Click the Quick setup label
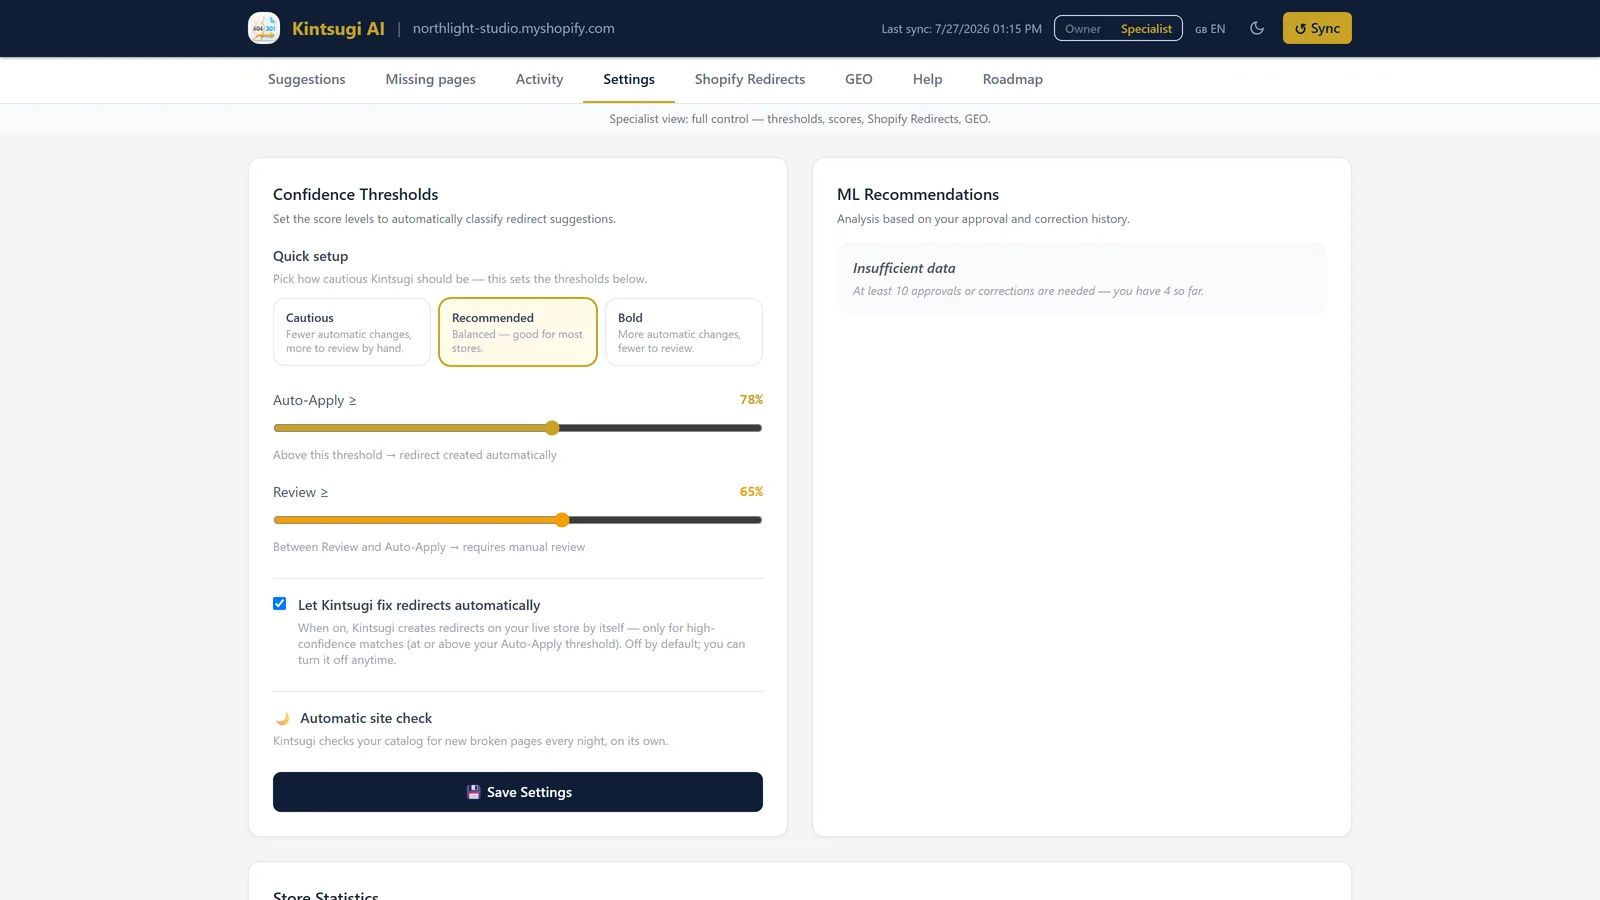Screen dimensions: 1600x900 point(311,257)
